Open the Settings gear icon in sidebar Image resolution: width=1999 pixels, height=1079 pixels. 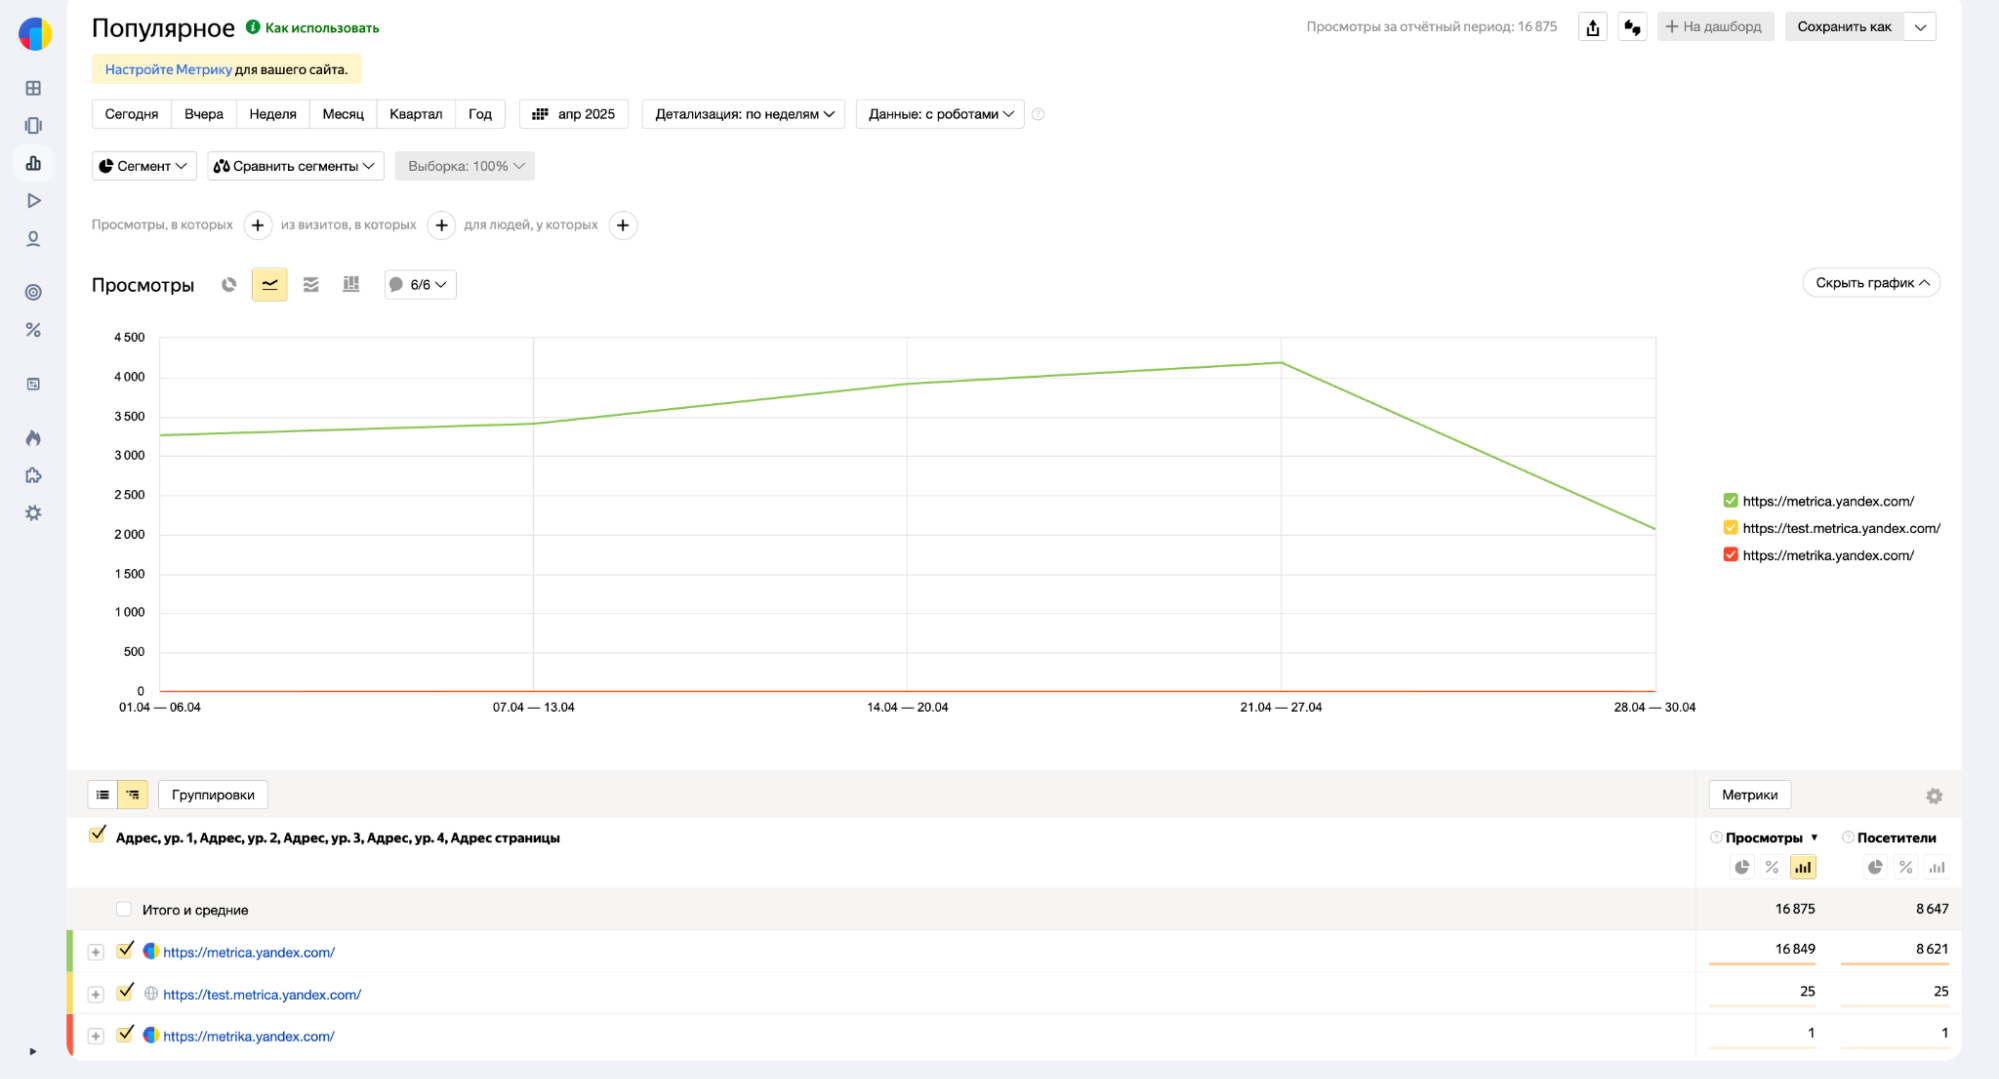coord(33,513)
